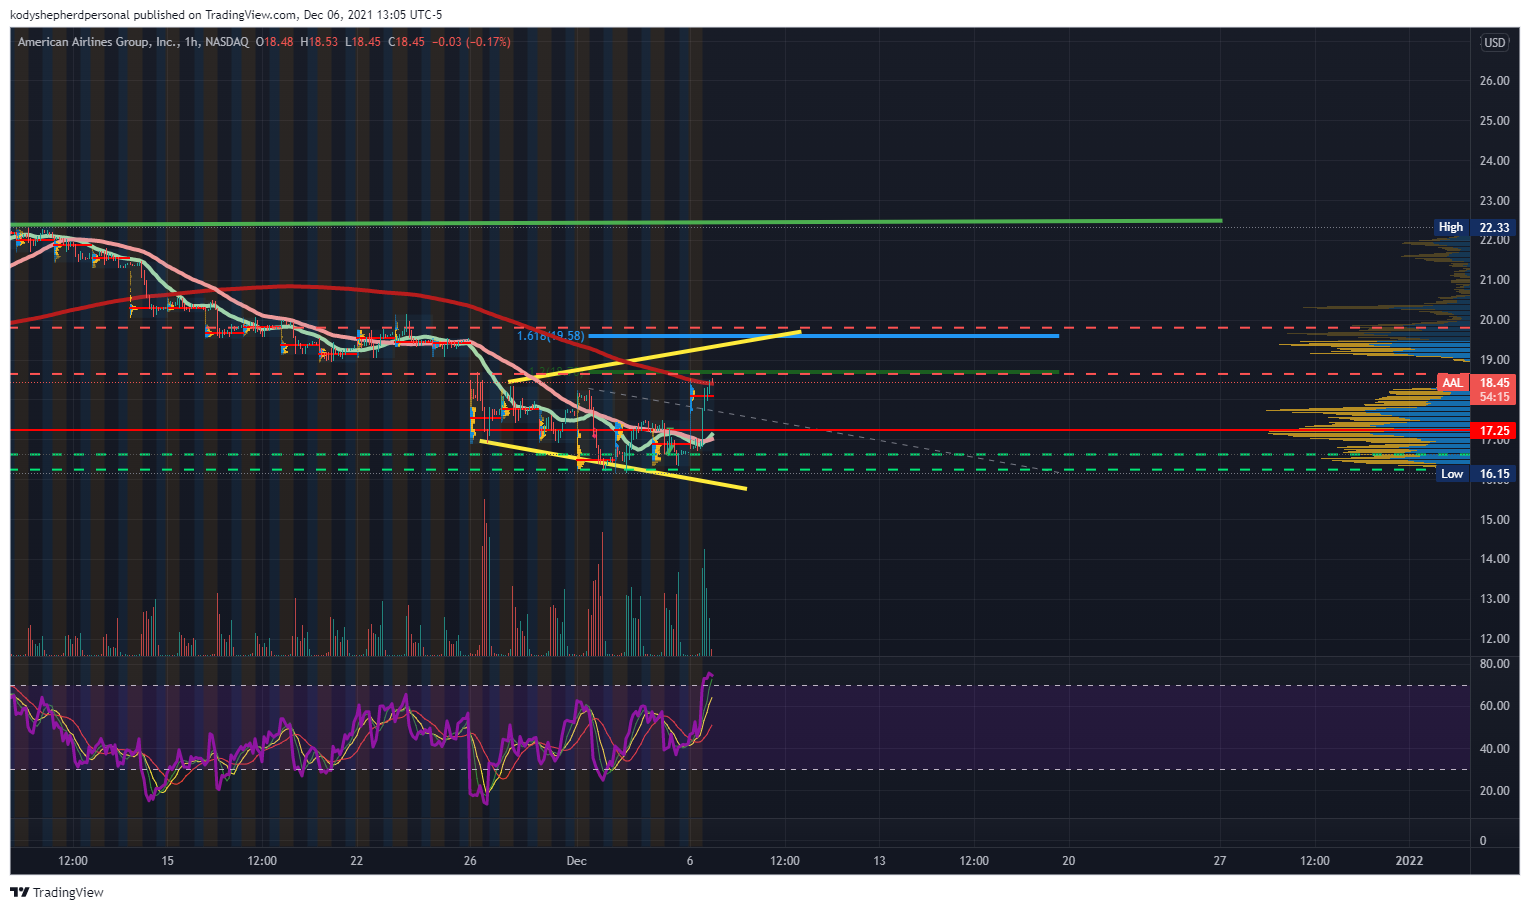Click the 26.00 price axis label

pos(1494,81)
